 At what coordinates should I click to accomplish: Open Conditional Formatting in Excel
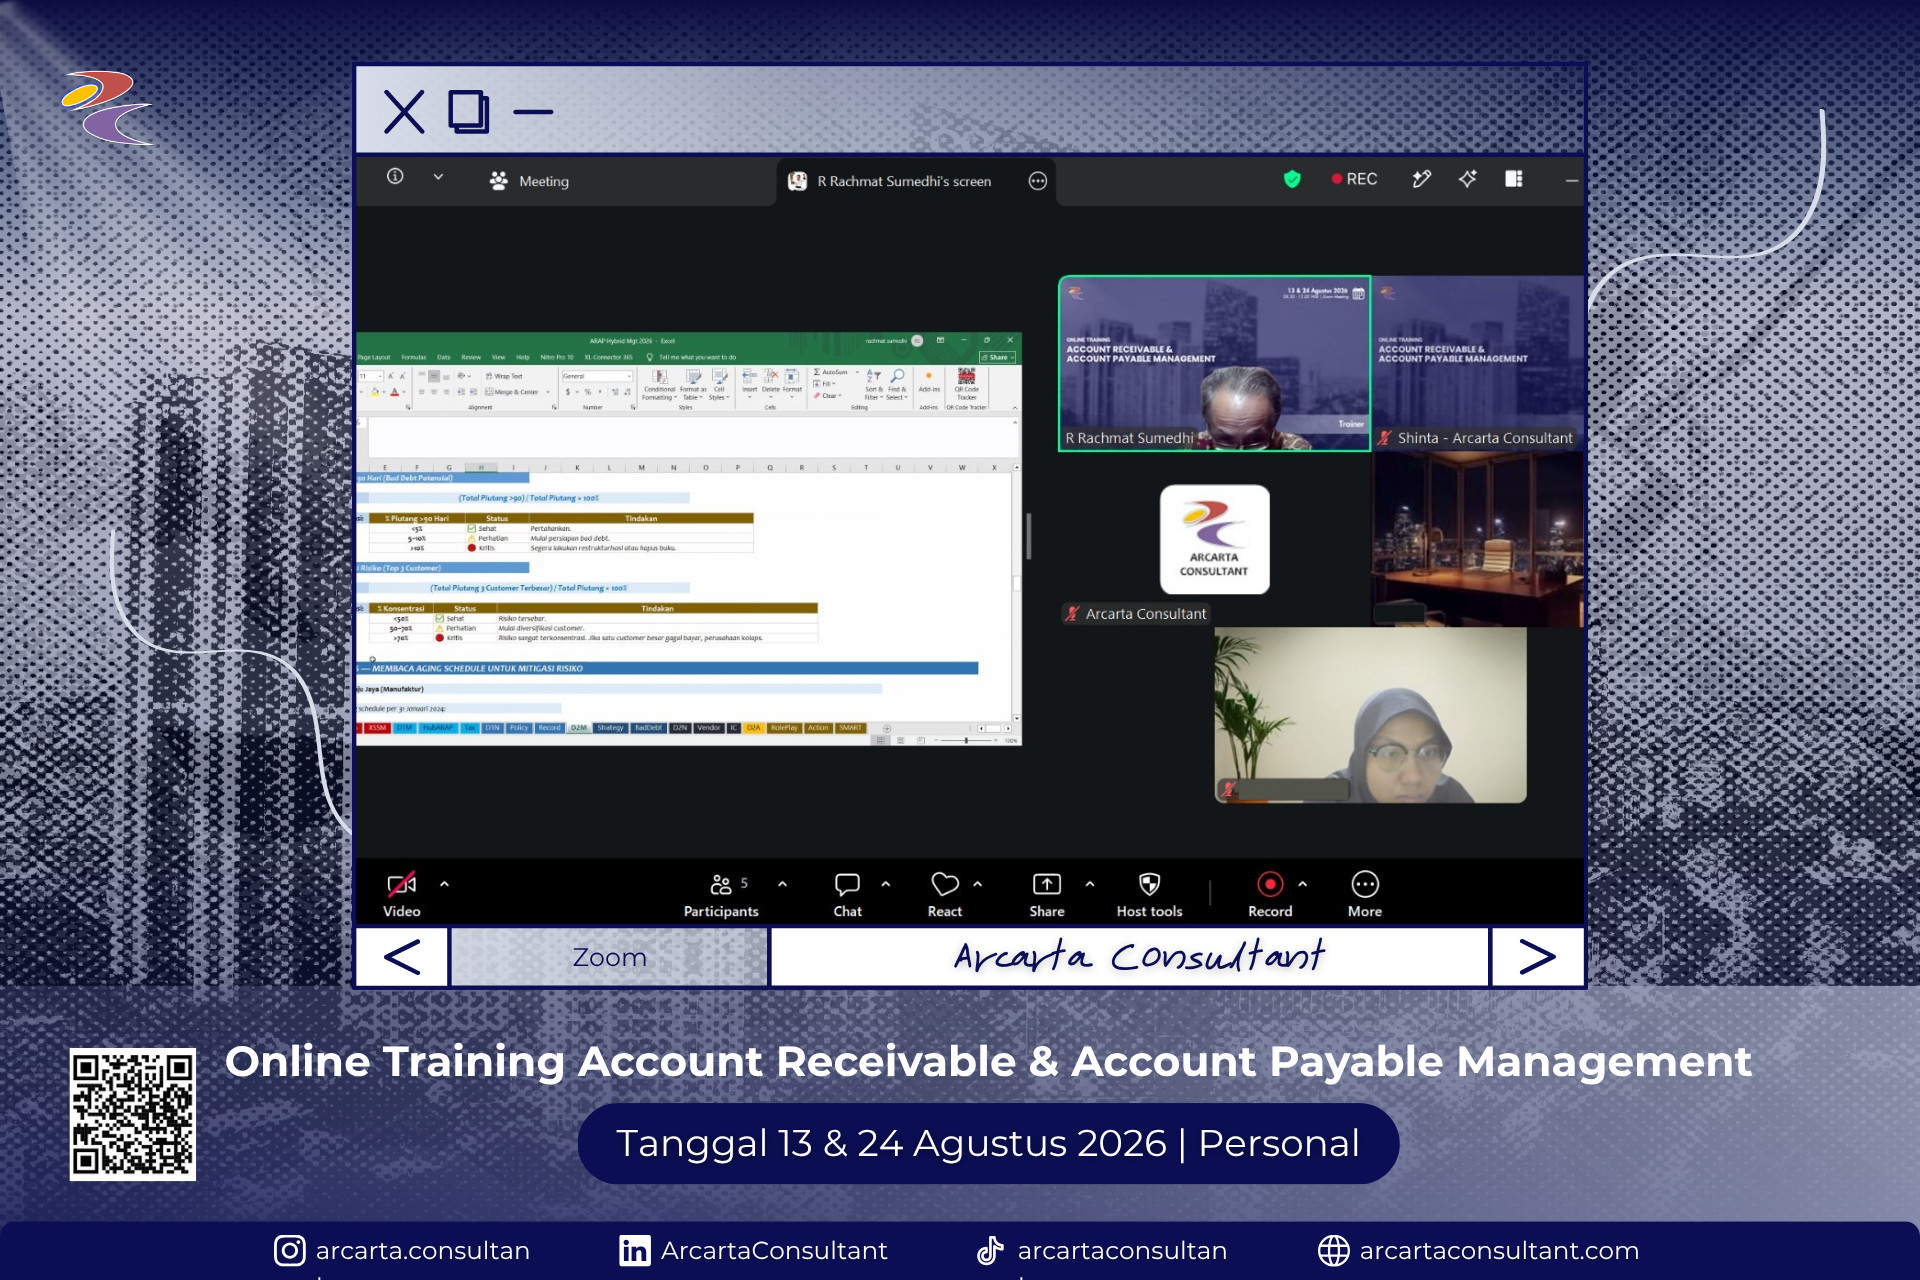[x=660, y=385]
